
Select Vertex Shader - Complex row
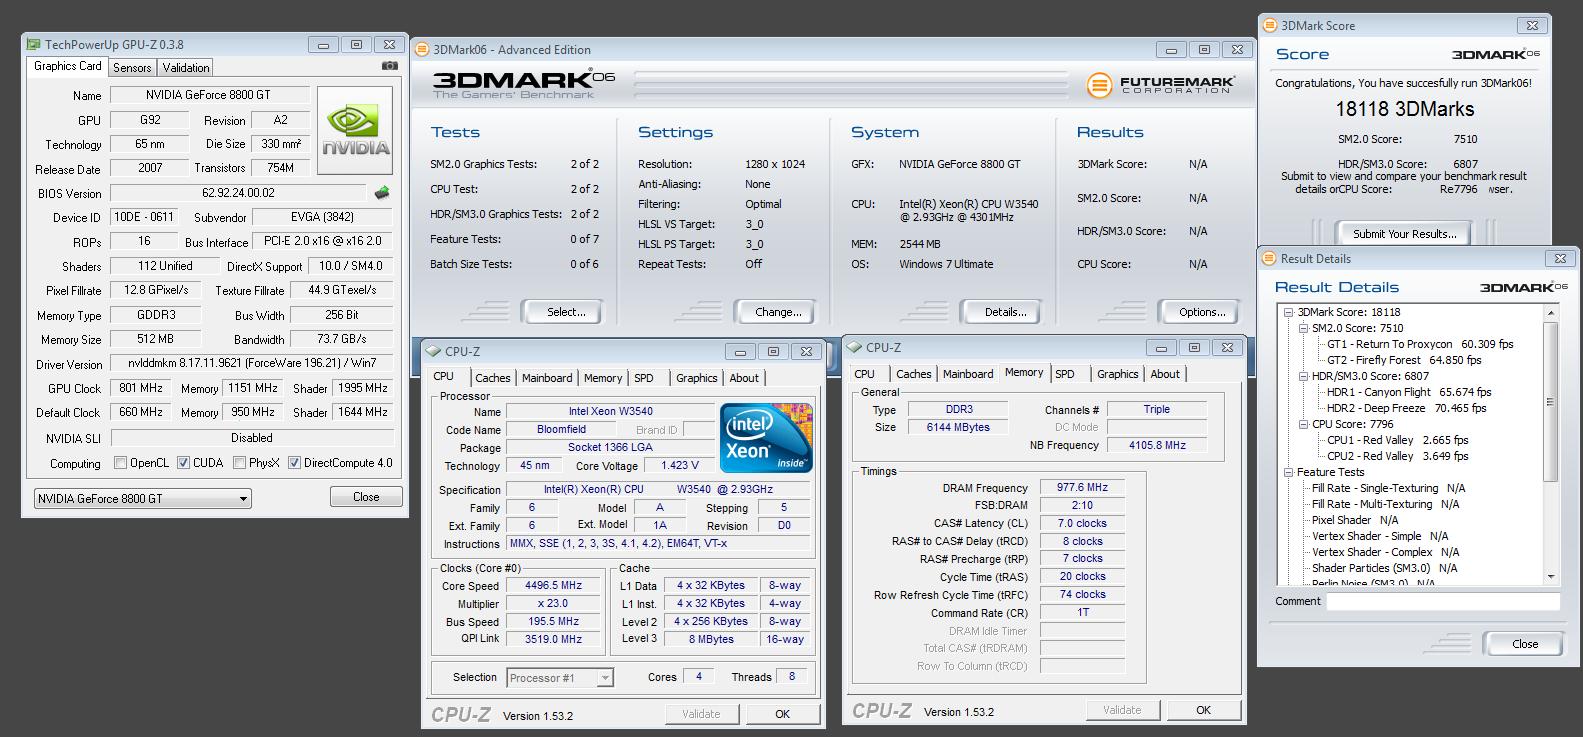[1385, 552]
